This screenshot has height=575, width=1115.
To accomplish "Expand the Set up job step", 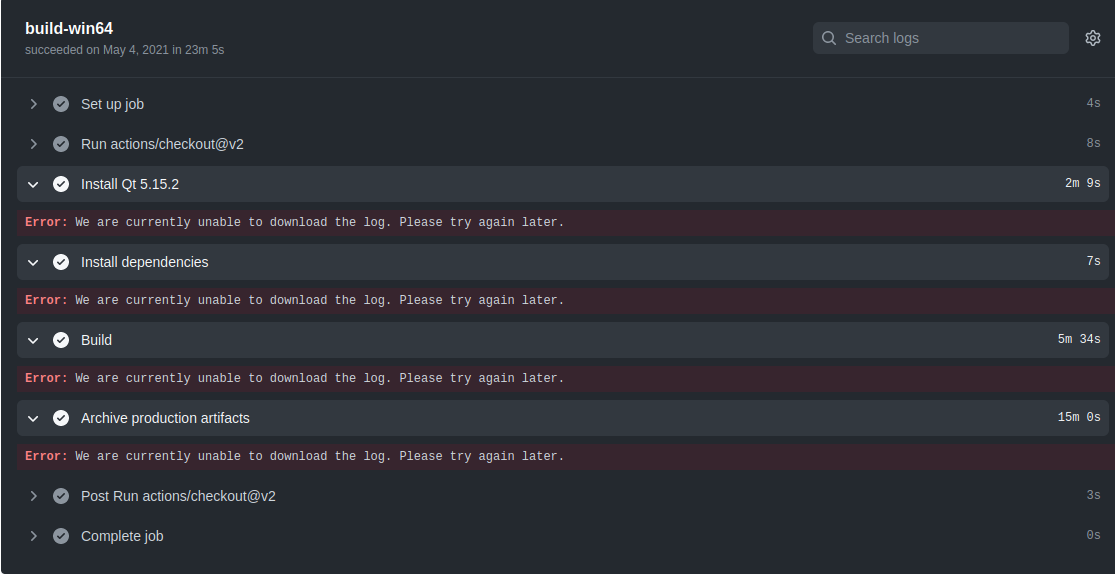I will point(33,104).
